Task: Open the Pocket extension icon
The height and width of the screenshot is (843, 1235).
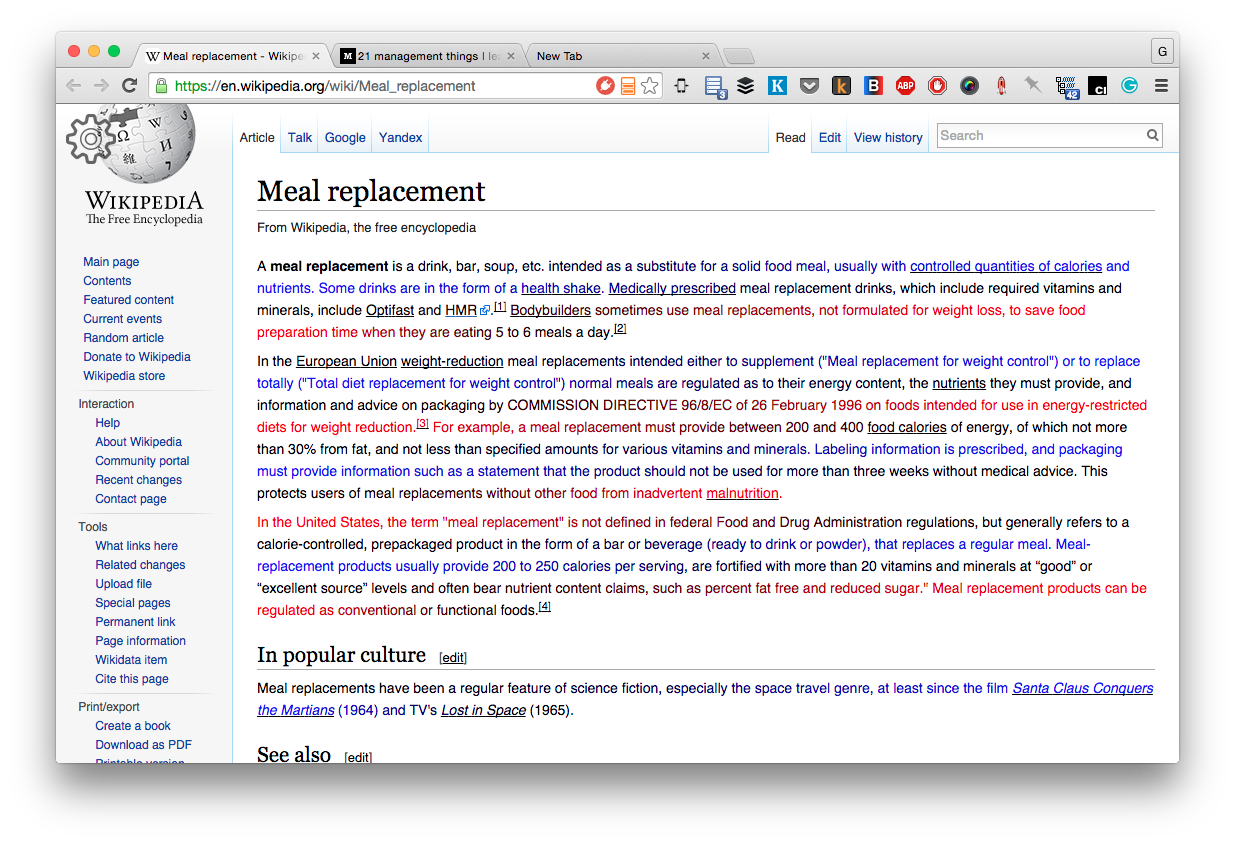Action: click(x=810, y=86)
